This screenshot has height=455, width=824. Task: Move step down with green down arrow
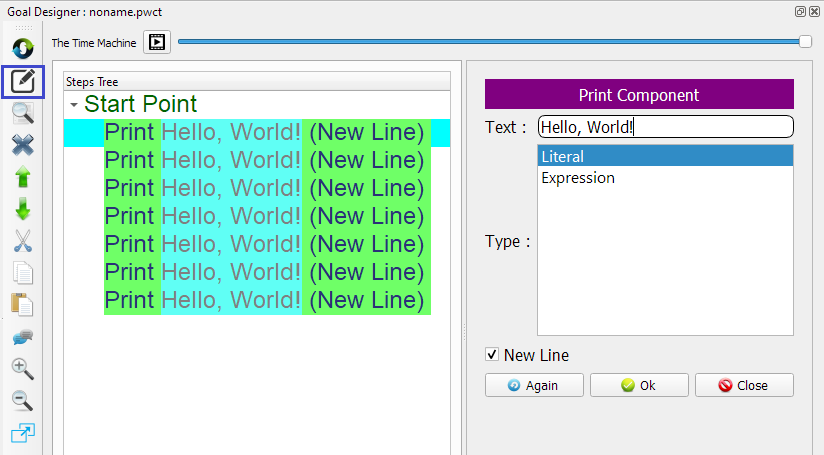[23, 210]
